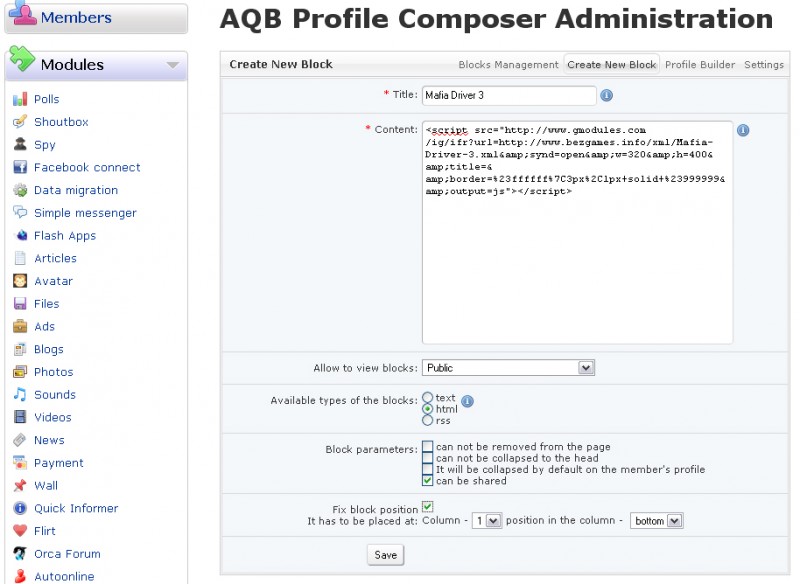Image resolution: width=800 pixels, height=584 pixels.
Task: Click the Photos icon
Action: [20, 372]
